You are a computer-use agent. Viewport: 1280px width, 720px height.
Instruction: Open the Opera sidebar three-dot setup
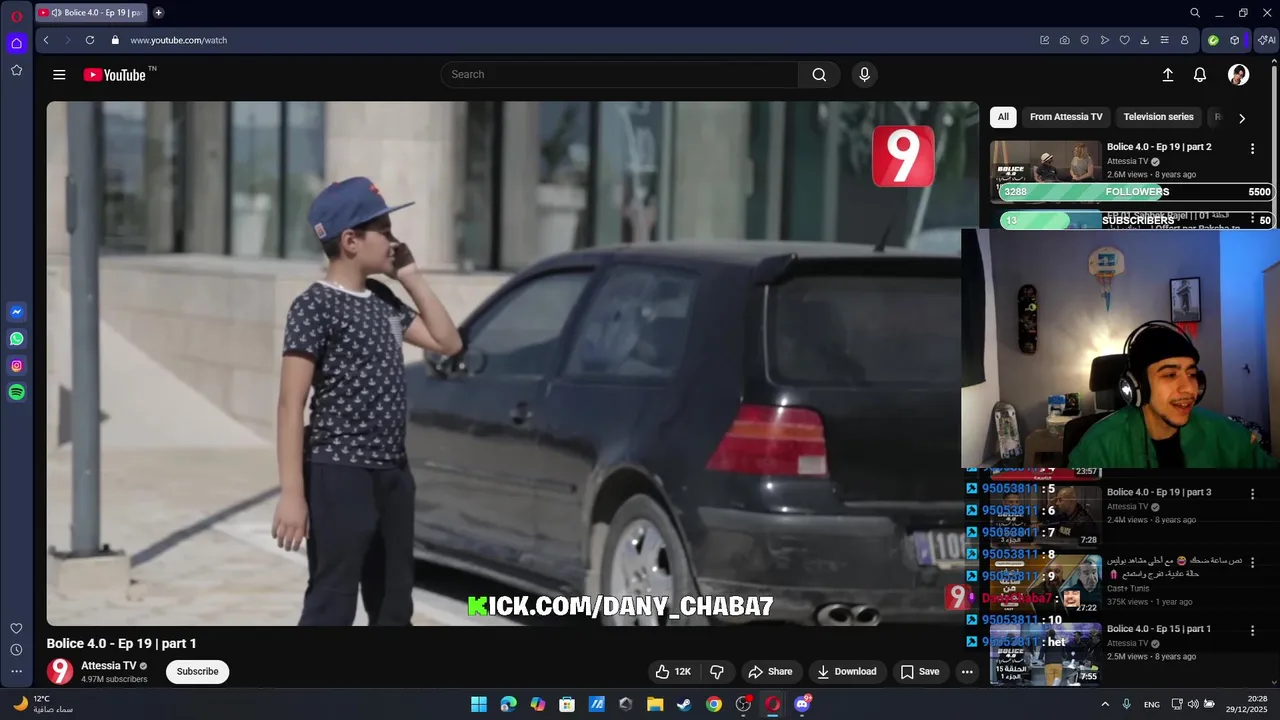coord(16,672)
